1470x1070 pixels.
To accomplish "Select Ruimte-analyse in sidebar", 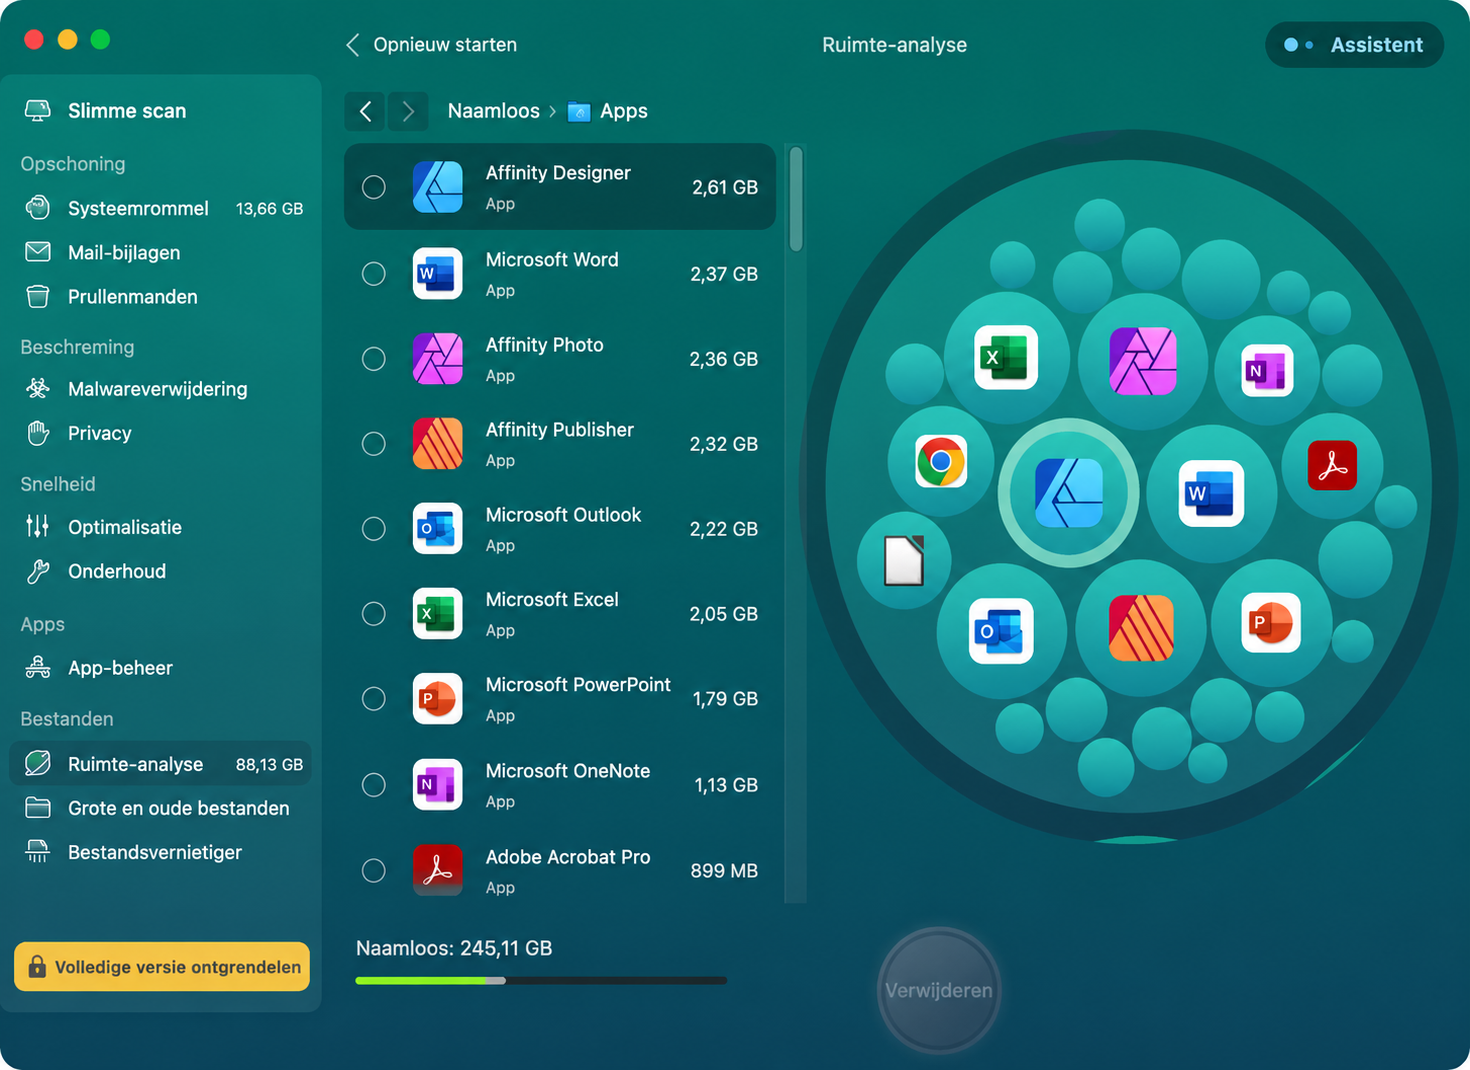I will 161,764.
